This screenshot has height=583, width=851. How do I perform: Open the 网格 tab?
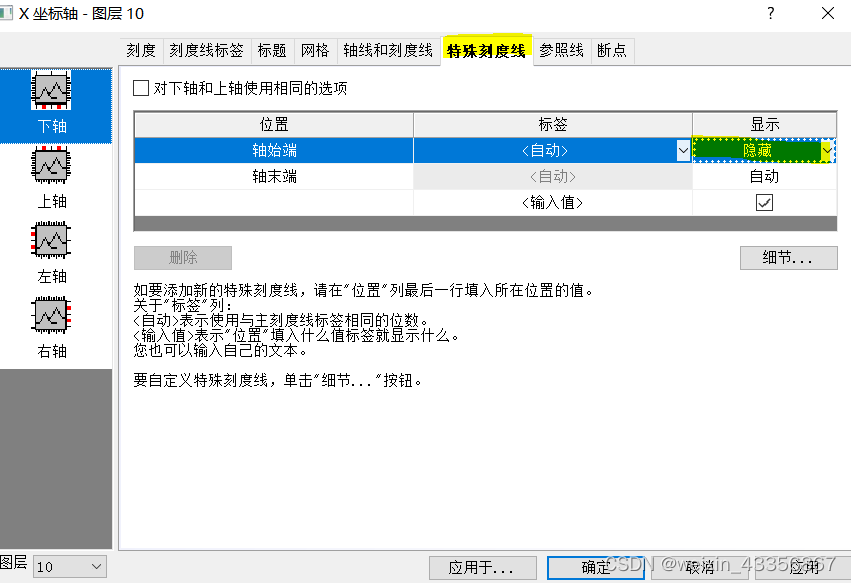coord(315,50)
